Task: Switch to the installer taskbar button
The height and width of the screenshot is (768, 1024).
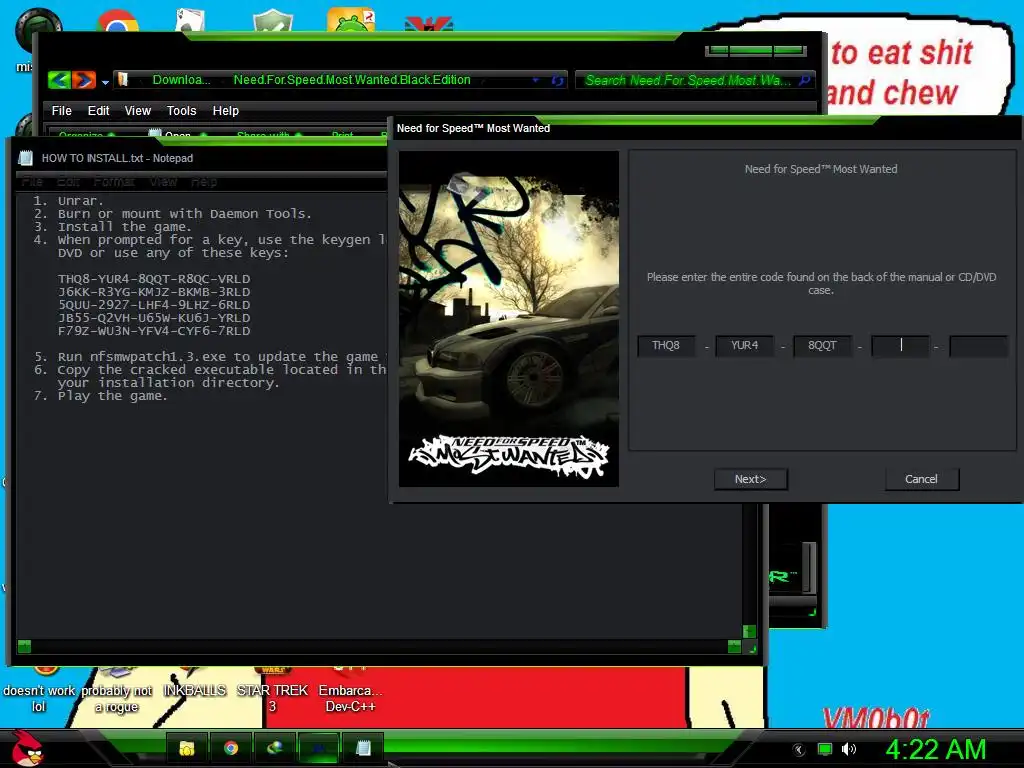Action: (x=319, y=748)
